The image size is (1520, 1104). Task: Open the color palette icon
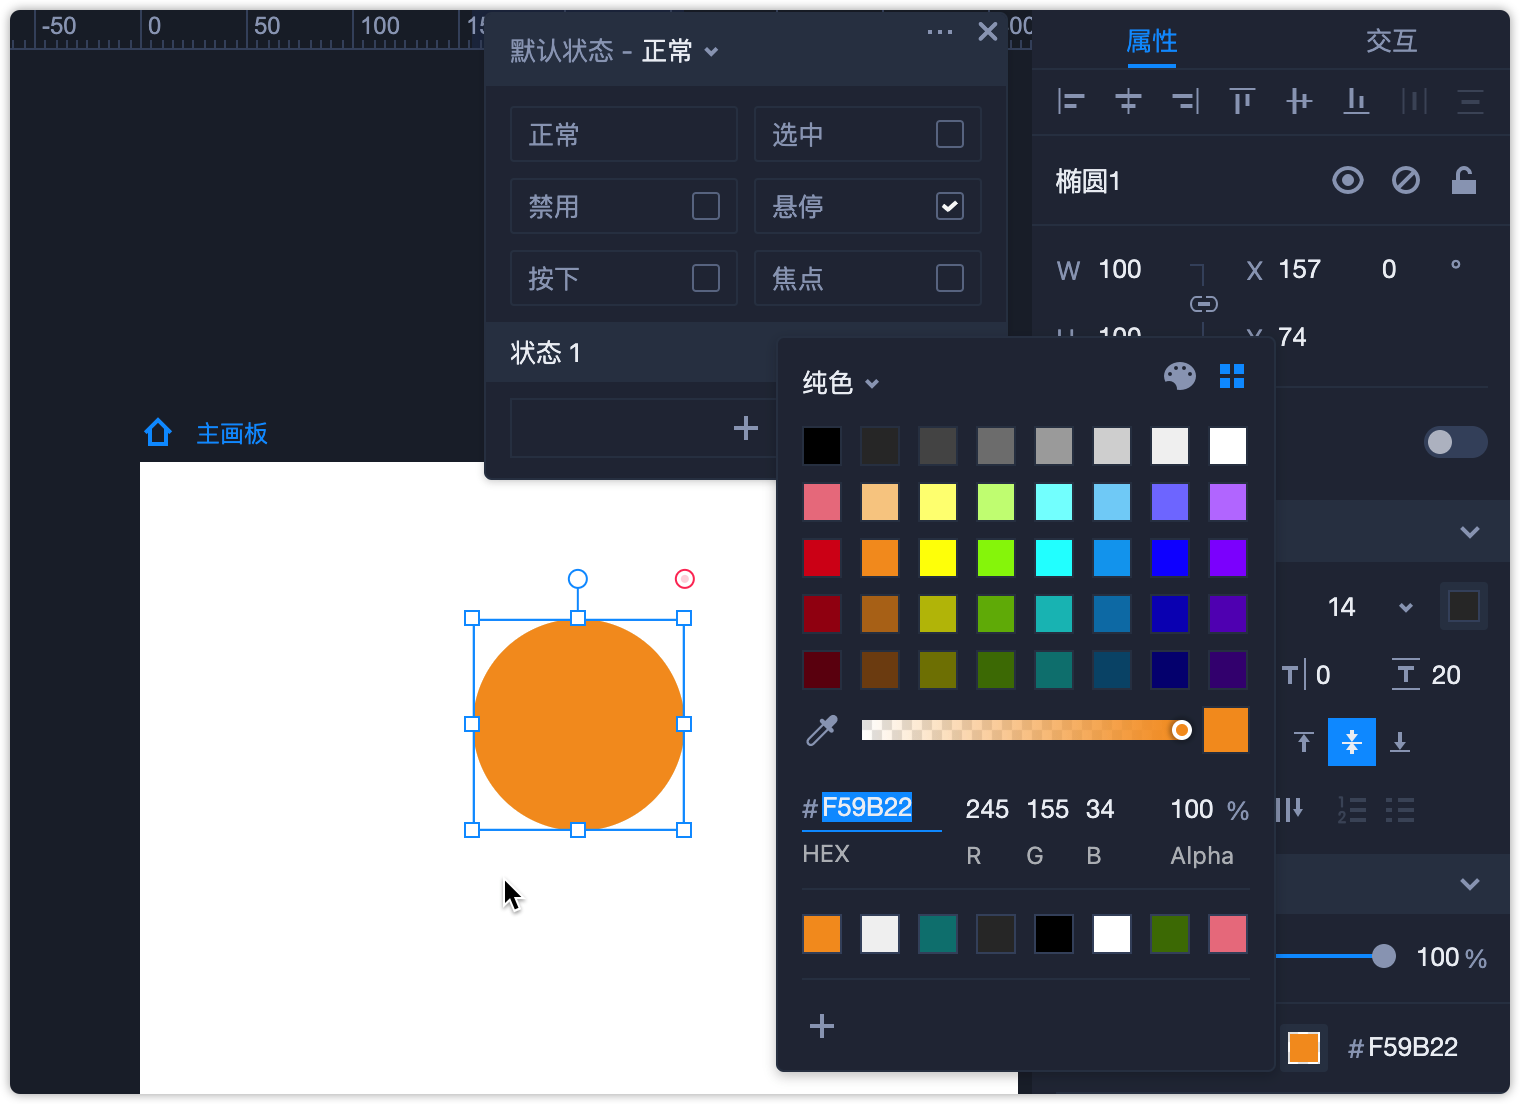[1180, 376]
